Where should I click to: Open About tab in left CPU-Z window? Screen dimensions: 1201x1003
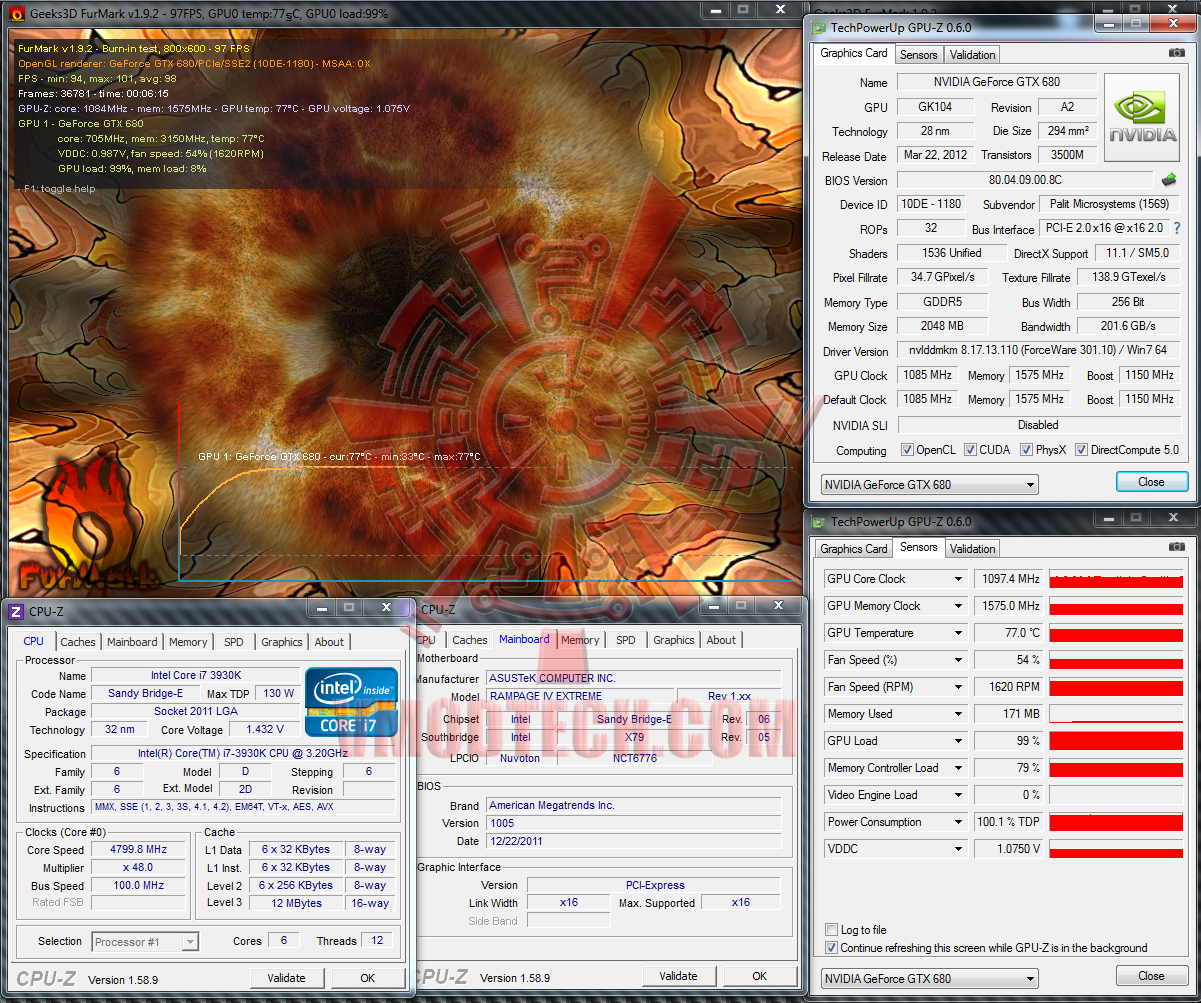329,642
